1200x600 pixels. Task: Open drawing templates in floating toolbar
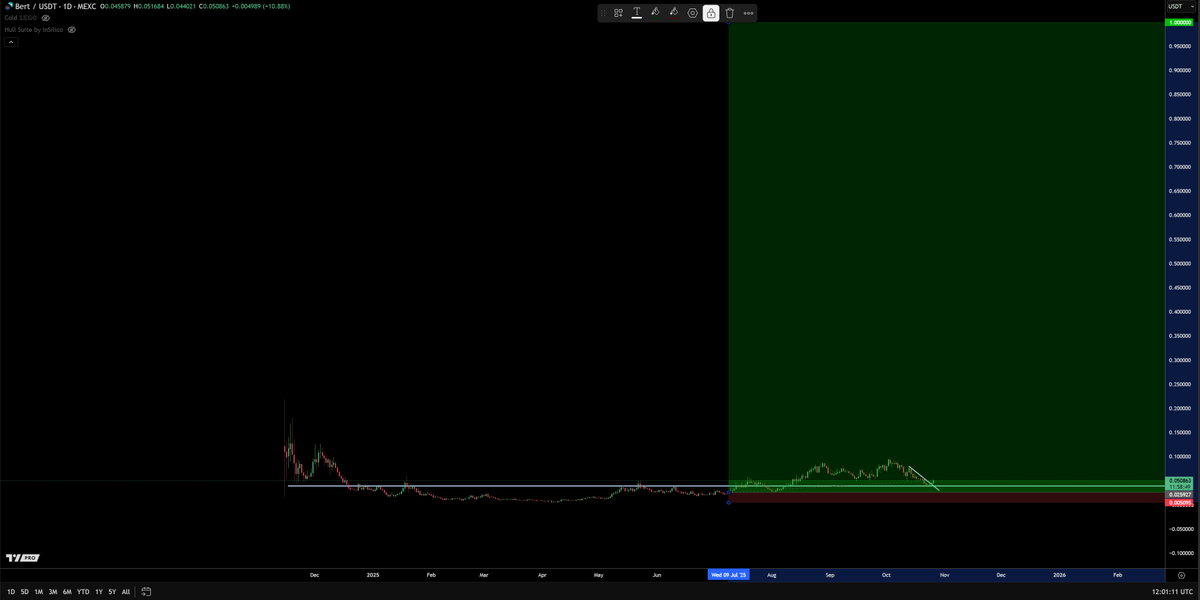pyautogui.click(x=618, y=13)
